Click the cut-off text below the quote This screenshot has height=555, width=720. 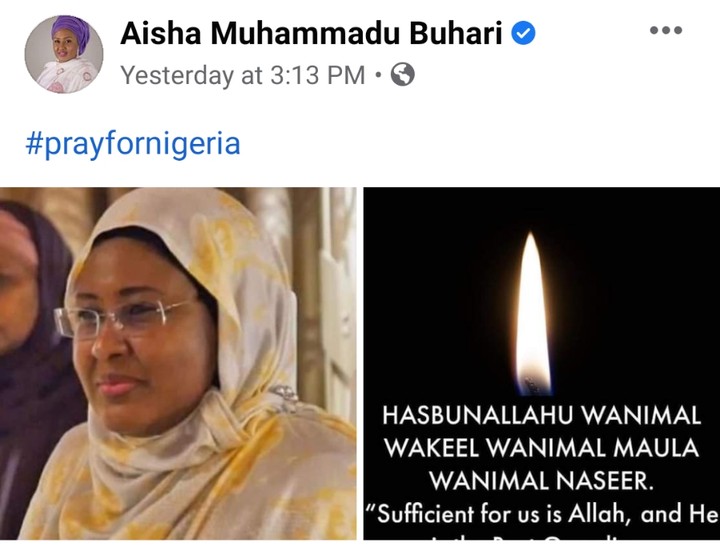point(528,536)
